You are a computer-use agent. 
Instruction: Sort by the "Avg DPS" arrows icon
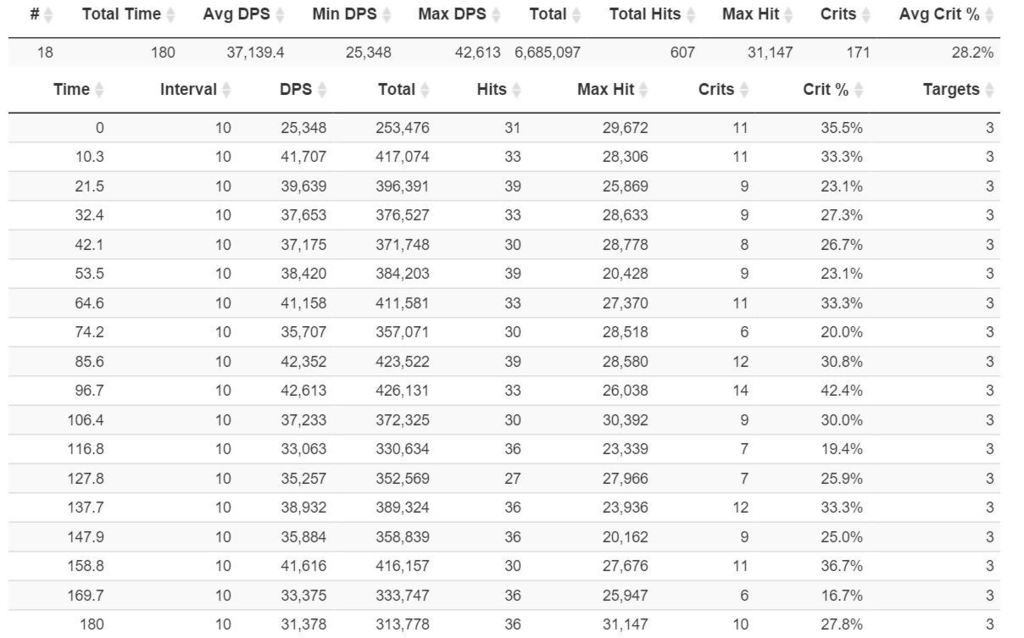click(279, 15)
